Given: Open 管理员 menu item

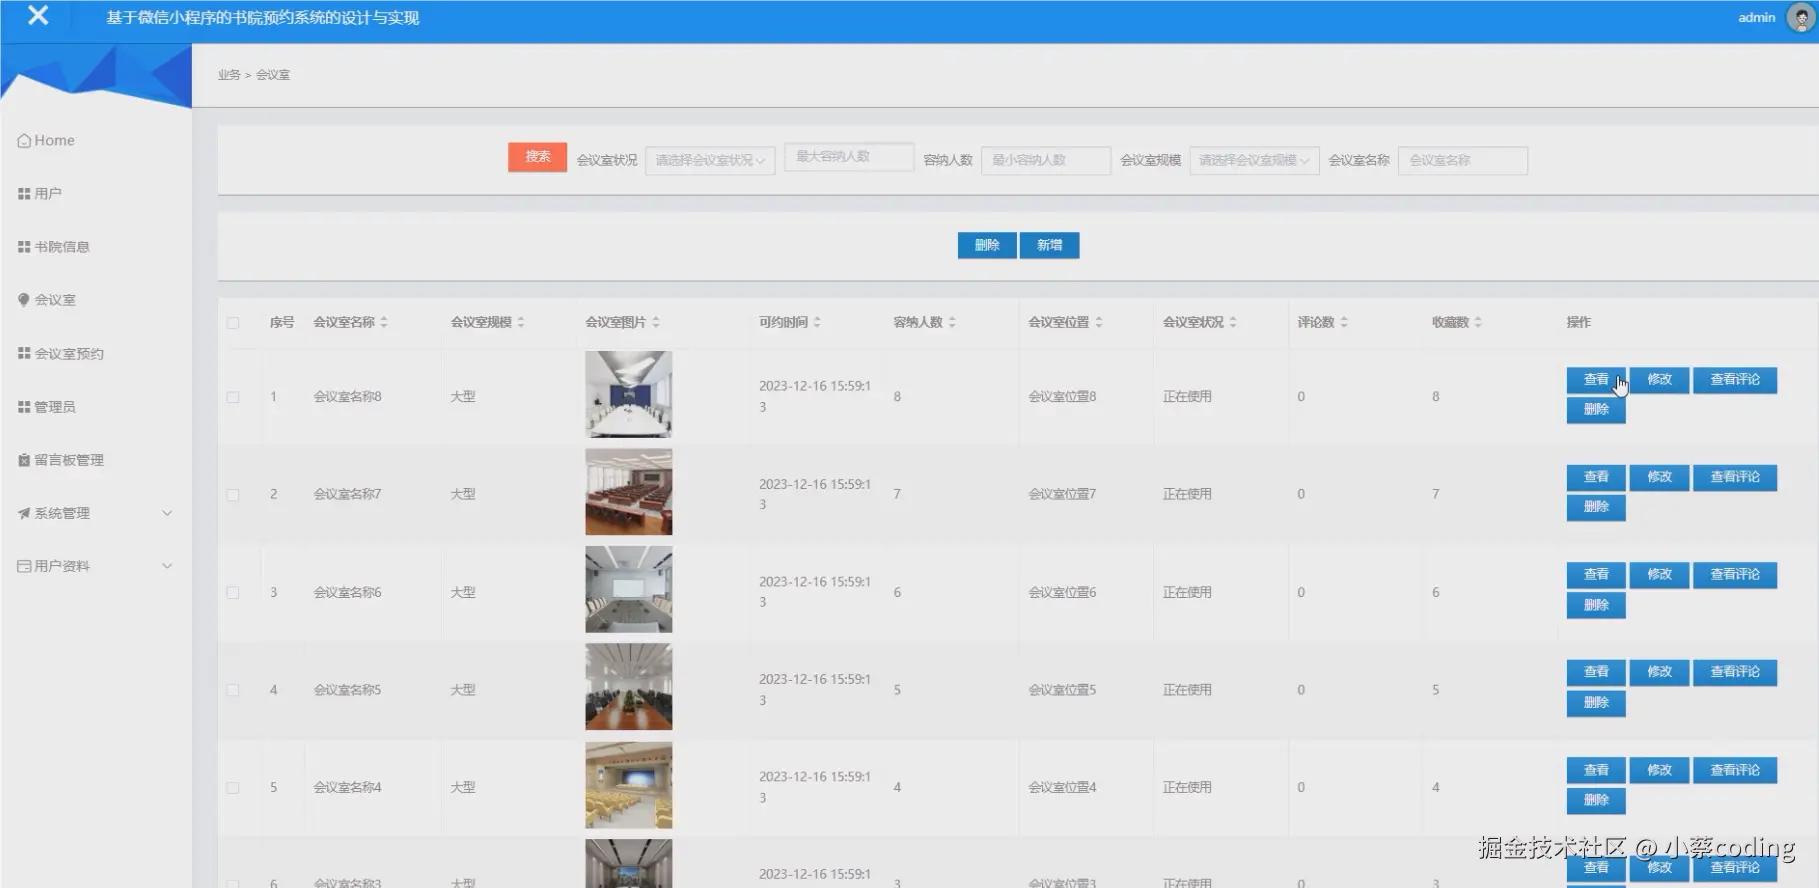Looking at the screenshot, I should (47, 406).
